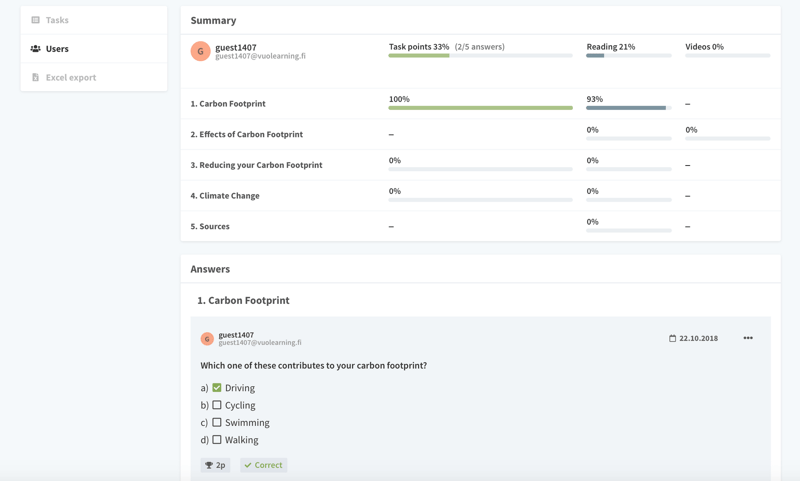
Task: Tick the Swimming answer checkbox
Action: tap(217, 422)
